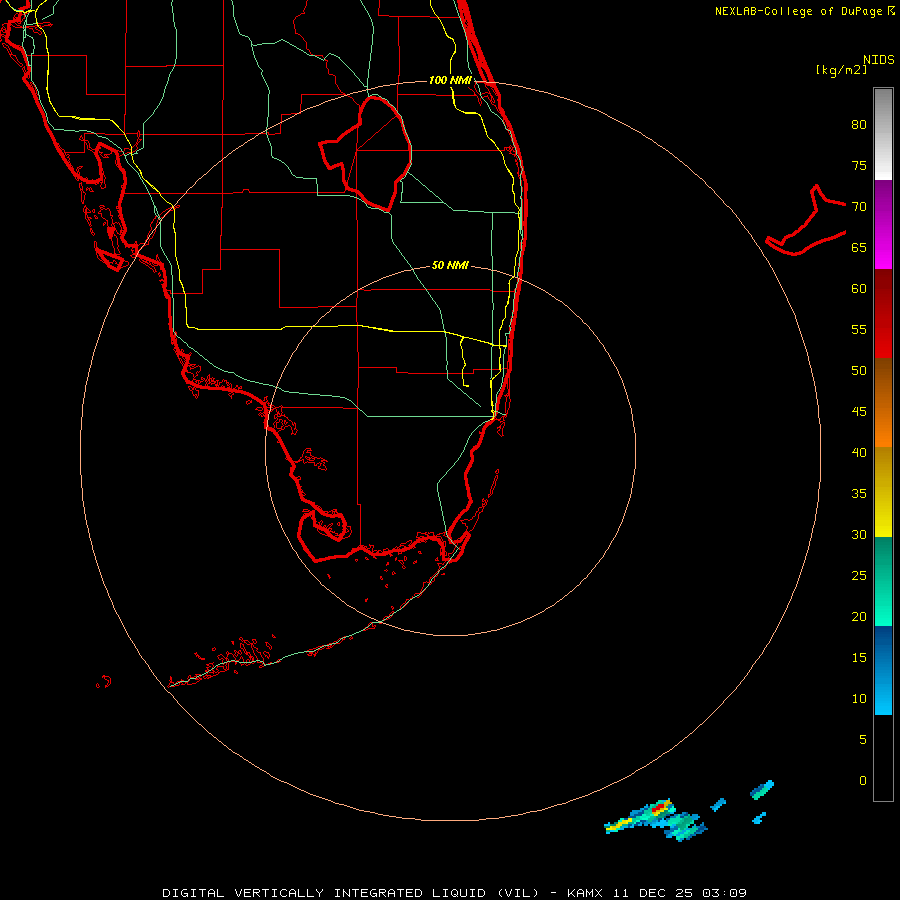The width and height of the screenshot is (900, 900).
Task: Click the large multicolored radar echo cluster
Action: 656,820
